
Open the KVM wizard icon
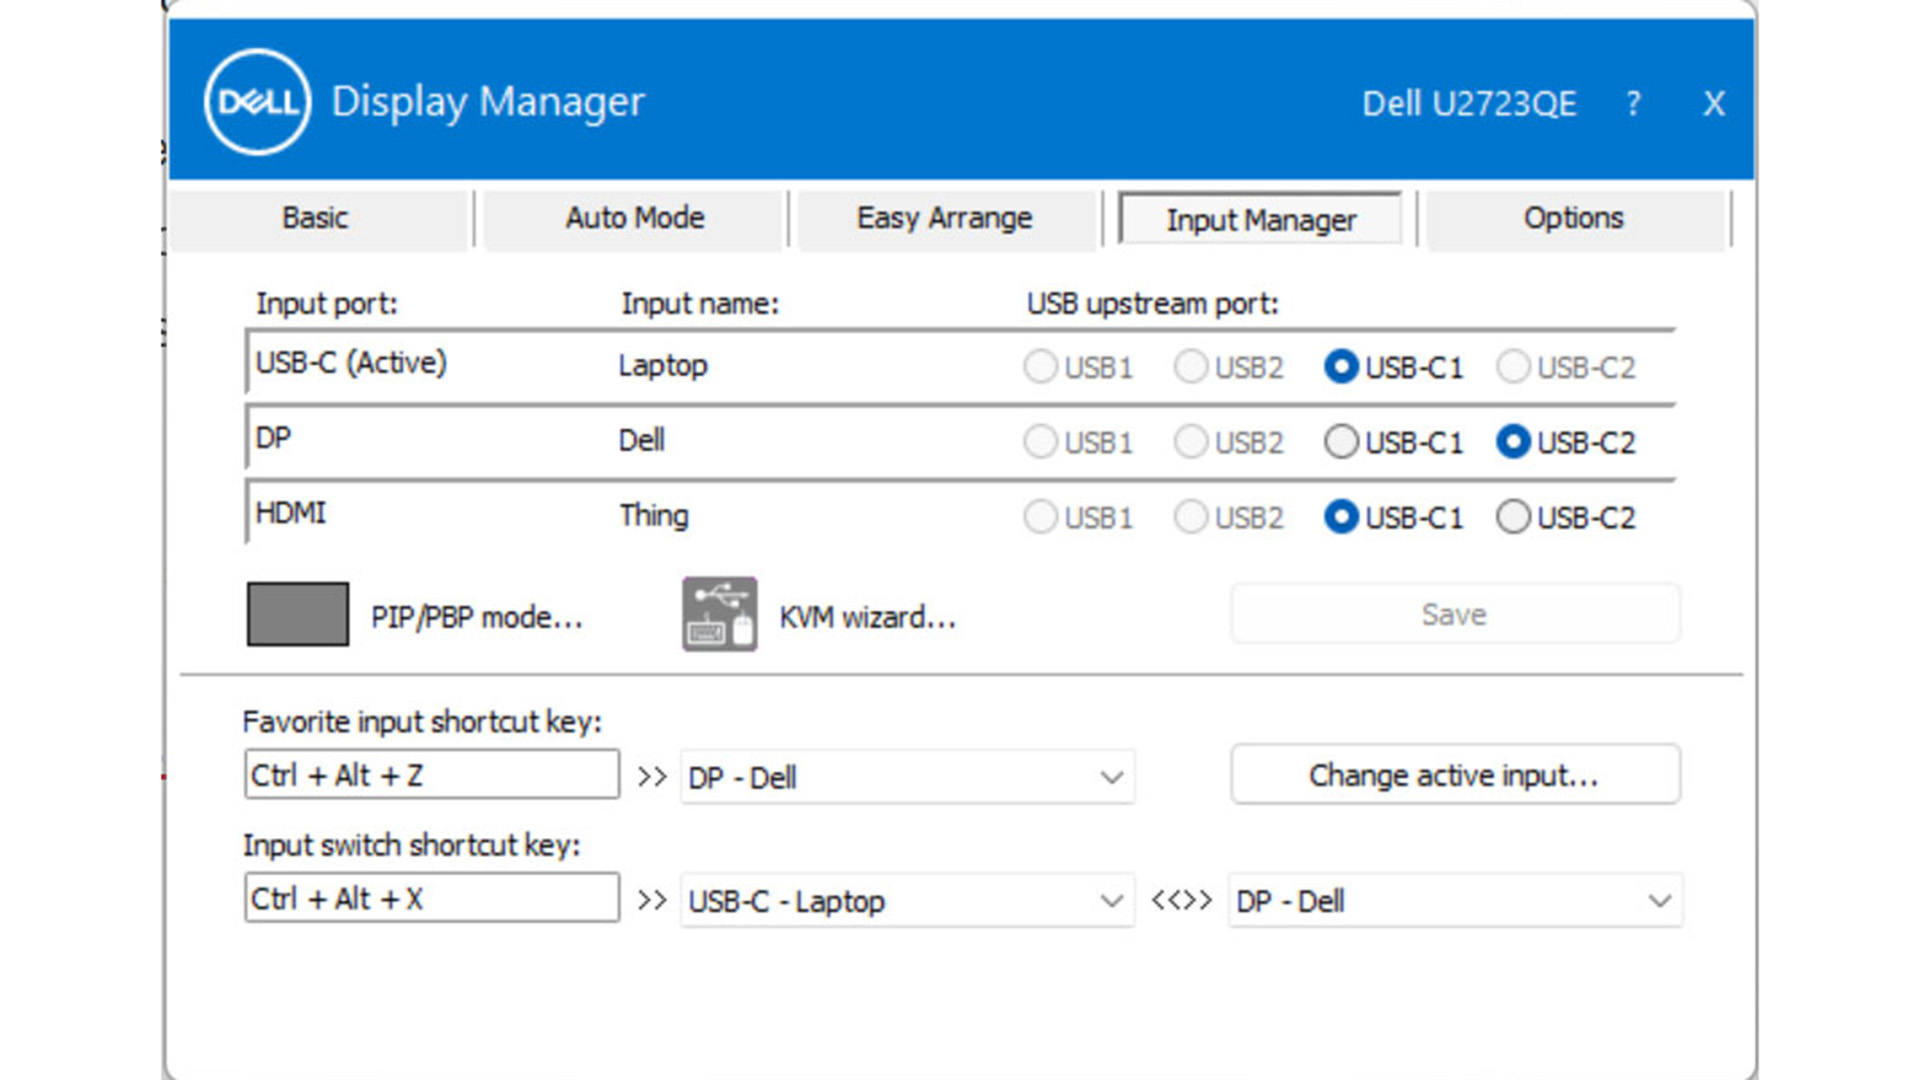point(719,614)
